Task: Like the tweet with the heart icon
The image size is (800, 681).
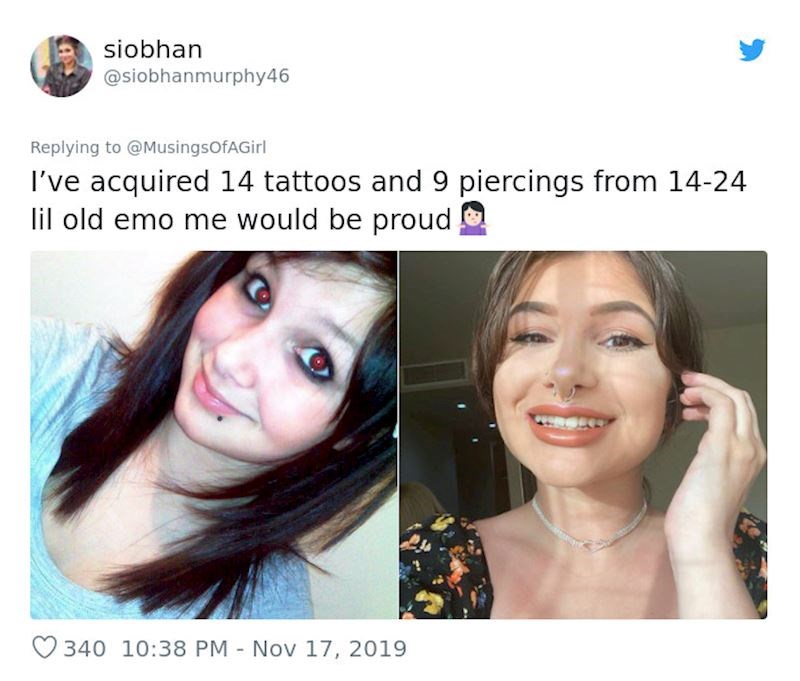Action: [46, 648]
